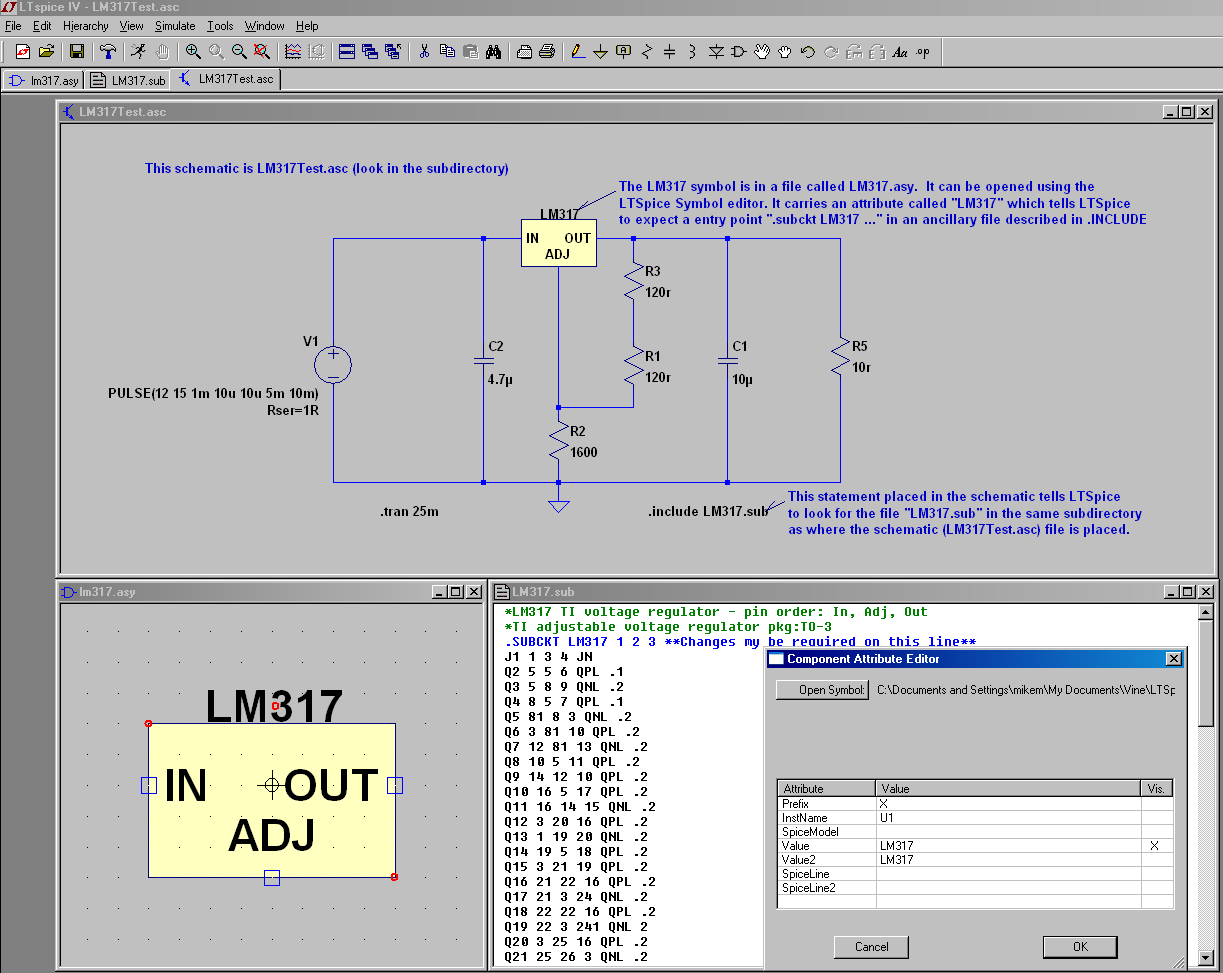Toggle visibility of the SpiceModel attribute
1223x973 pixels.
(x=1156, y=832)
